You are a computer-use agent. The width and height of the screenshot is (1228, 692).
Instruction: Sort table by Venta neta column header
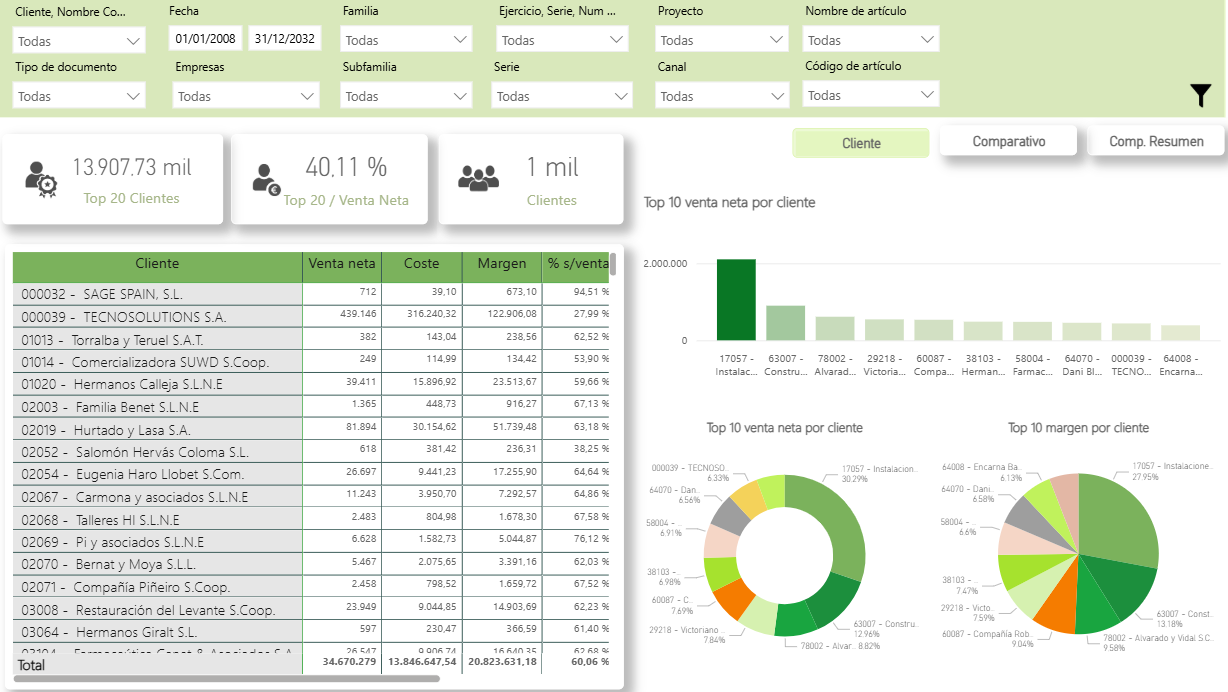342,264
